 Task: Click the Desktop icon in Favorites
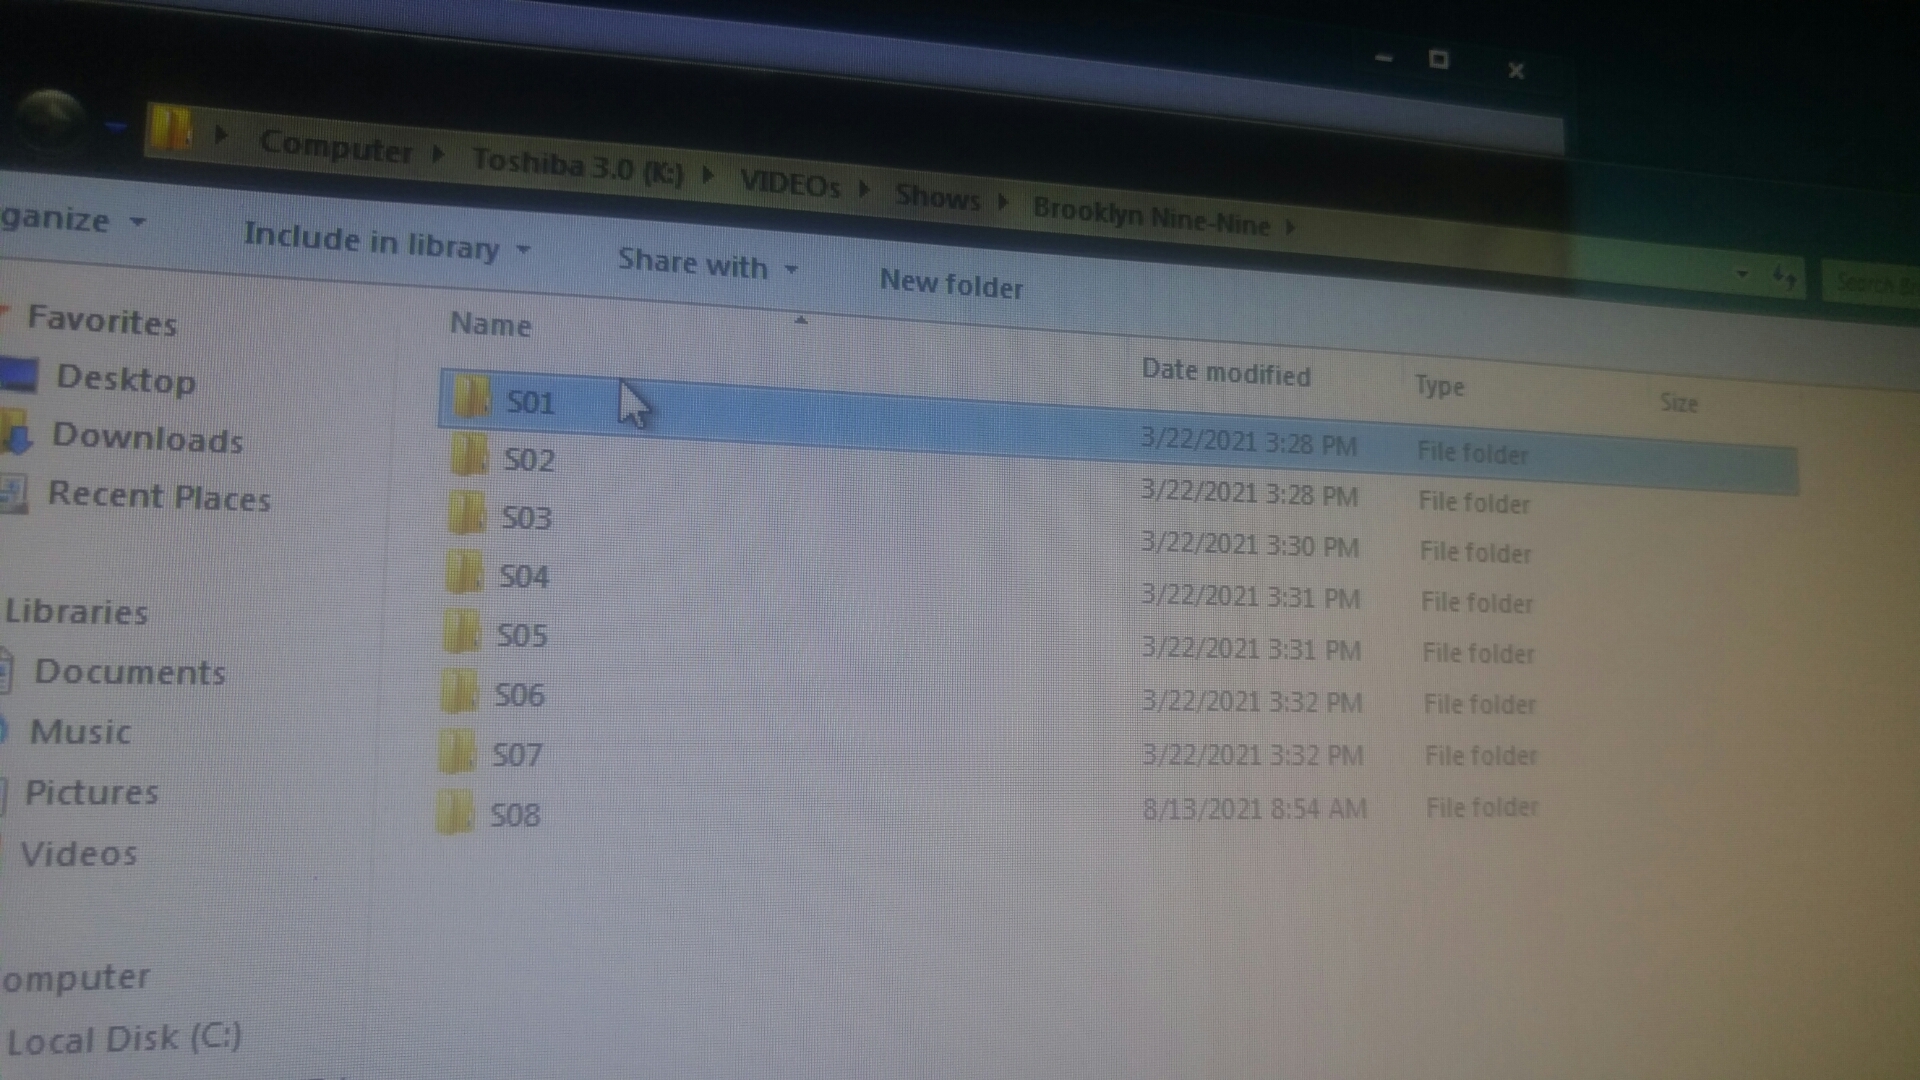point(20,375)
